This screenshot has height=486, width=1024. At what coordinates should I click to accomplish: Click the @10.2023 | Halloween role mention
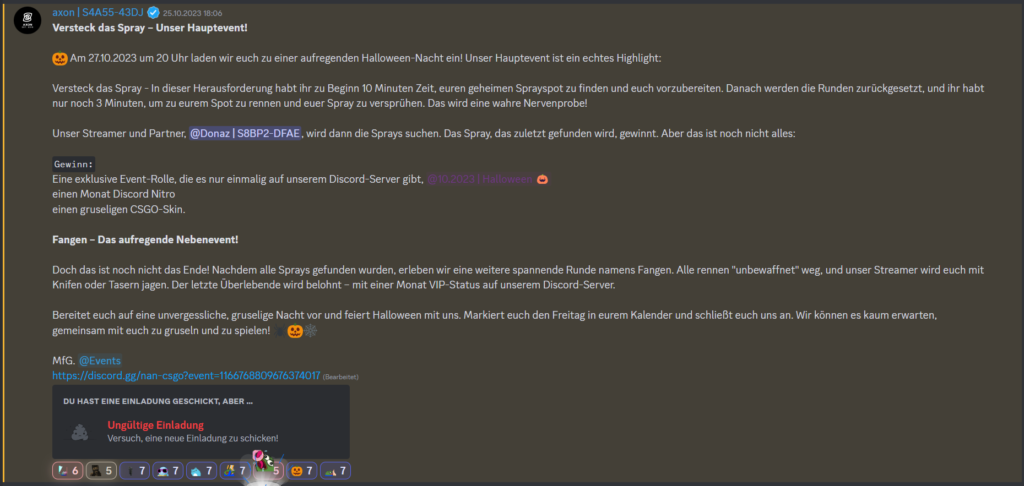(x=480, y=179)
